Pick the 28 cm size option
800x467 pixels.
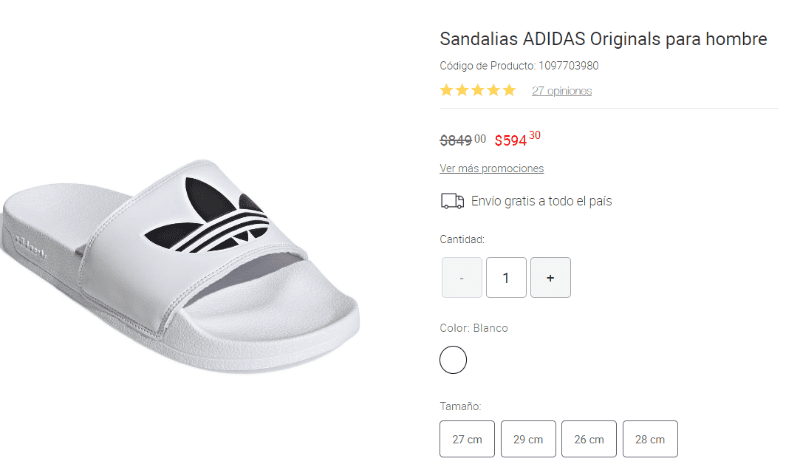(x=650, y=439)
